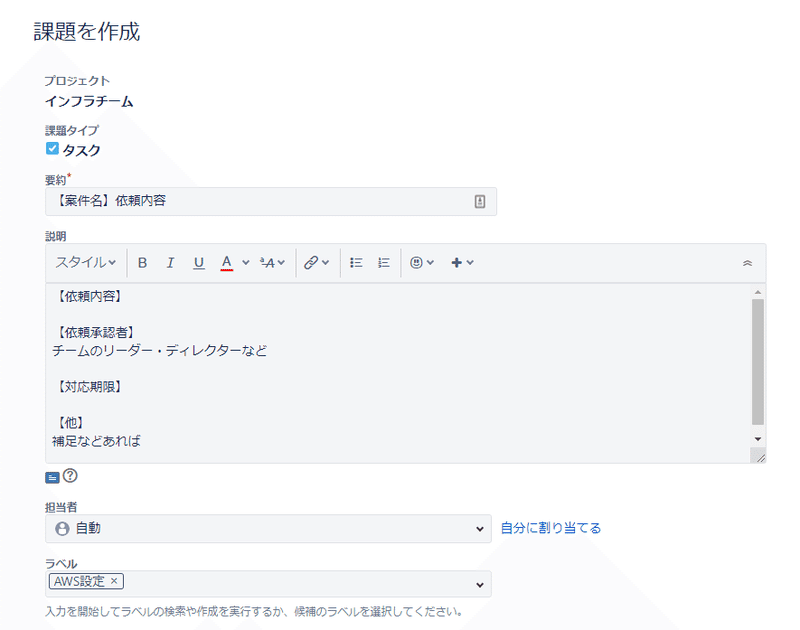
Task: Click the plus insert-more icon
Action: pos(457,263)
